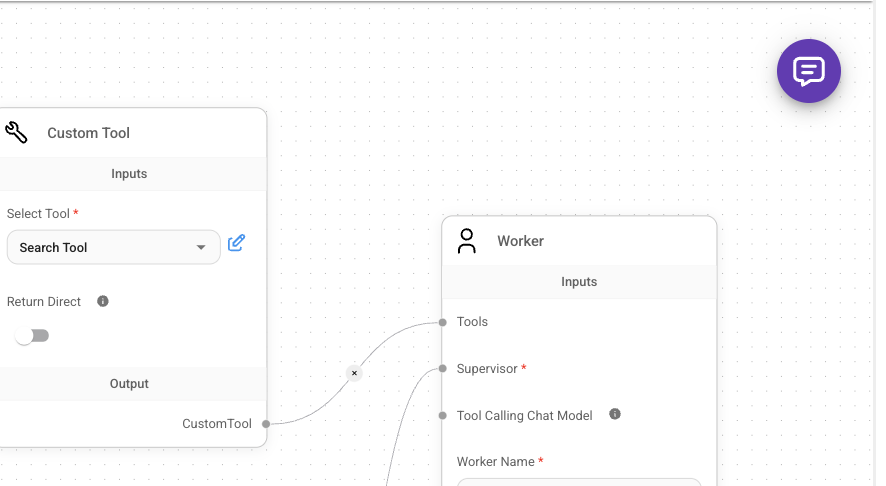Click the edit pencil beside Search Tool
886x486 pixels.
click(236, 243)
